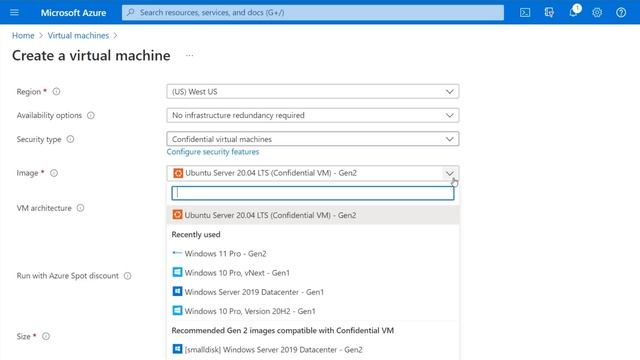Focus the image filter text box
This screenshot has height=360, width=640.
click(x=313, y=193)
